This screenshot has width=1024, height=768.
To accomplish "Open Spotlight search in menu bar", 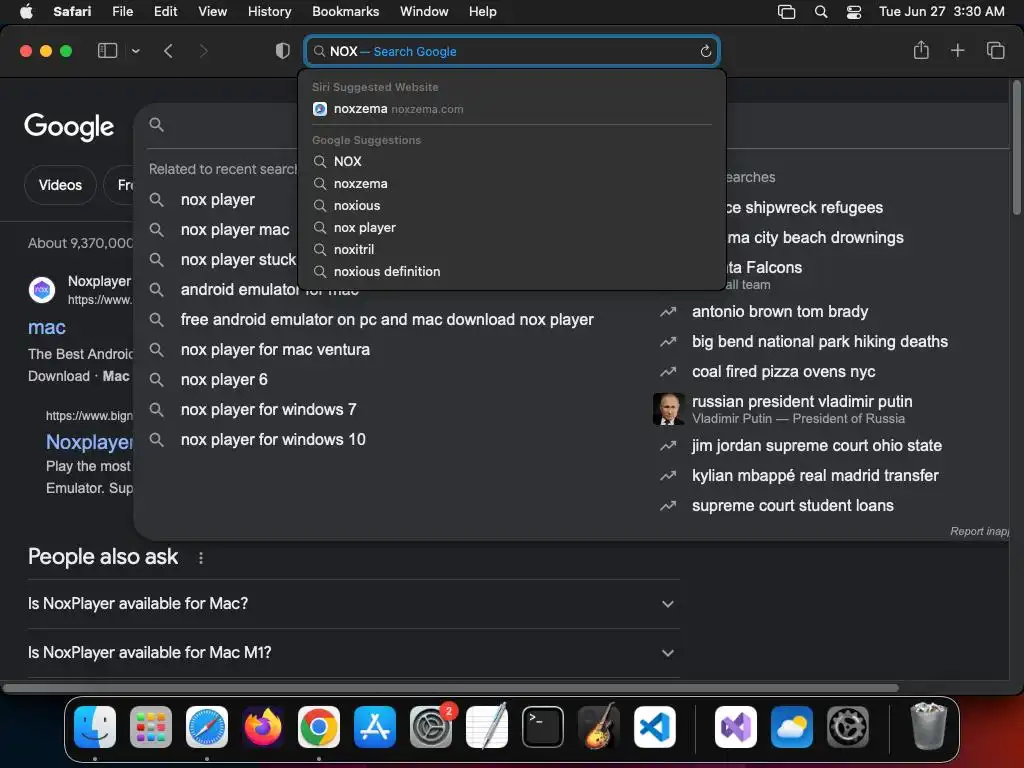I will [821, 12].
